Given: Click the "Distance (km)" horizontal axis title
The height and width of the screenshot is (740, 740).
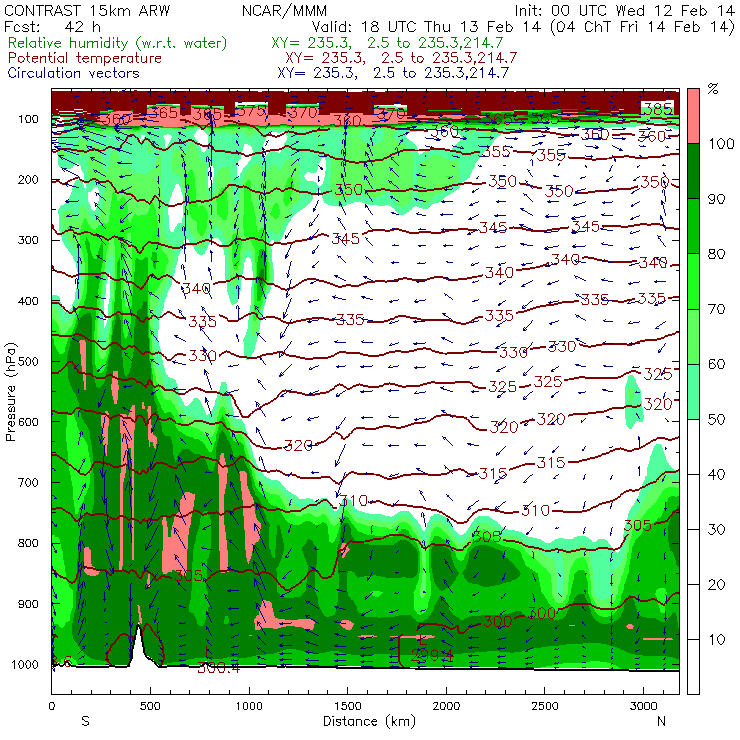Looking at the screenshot, I should pyautogui.click(x=370, y=721).
